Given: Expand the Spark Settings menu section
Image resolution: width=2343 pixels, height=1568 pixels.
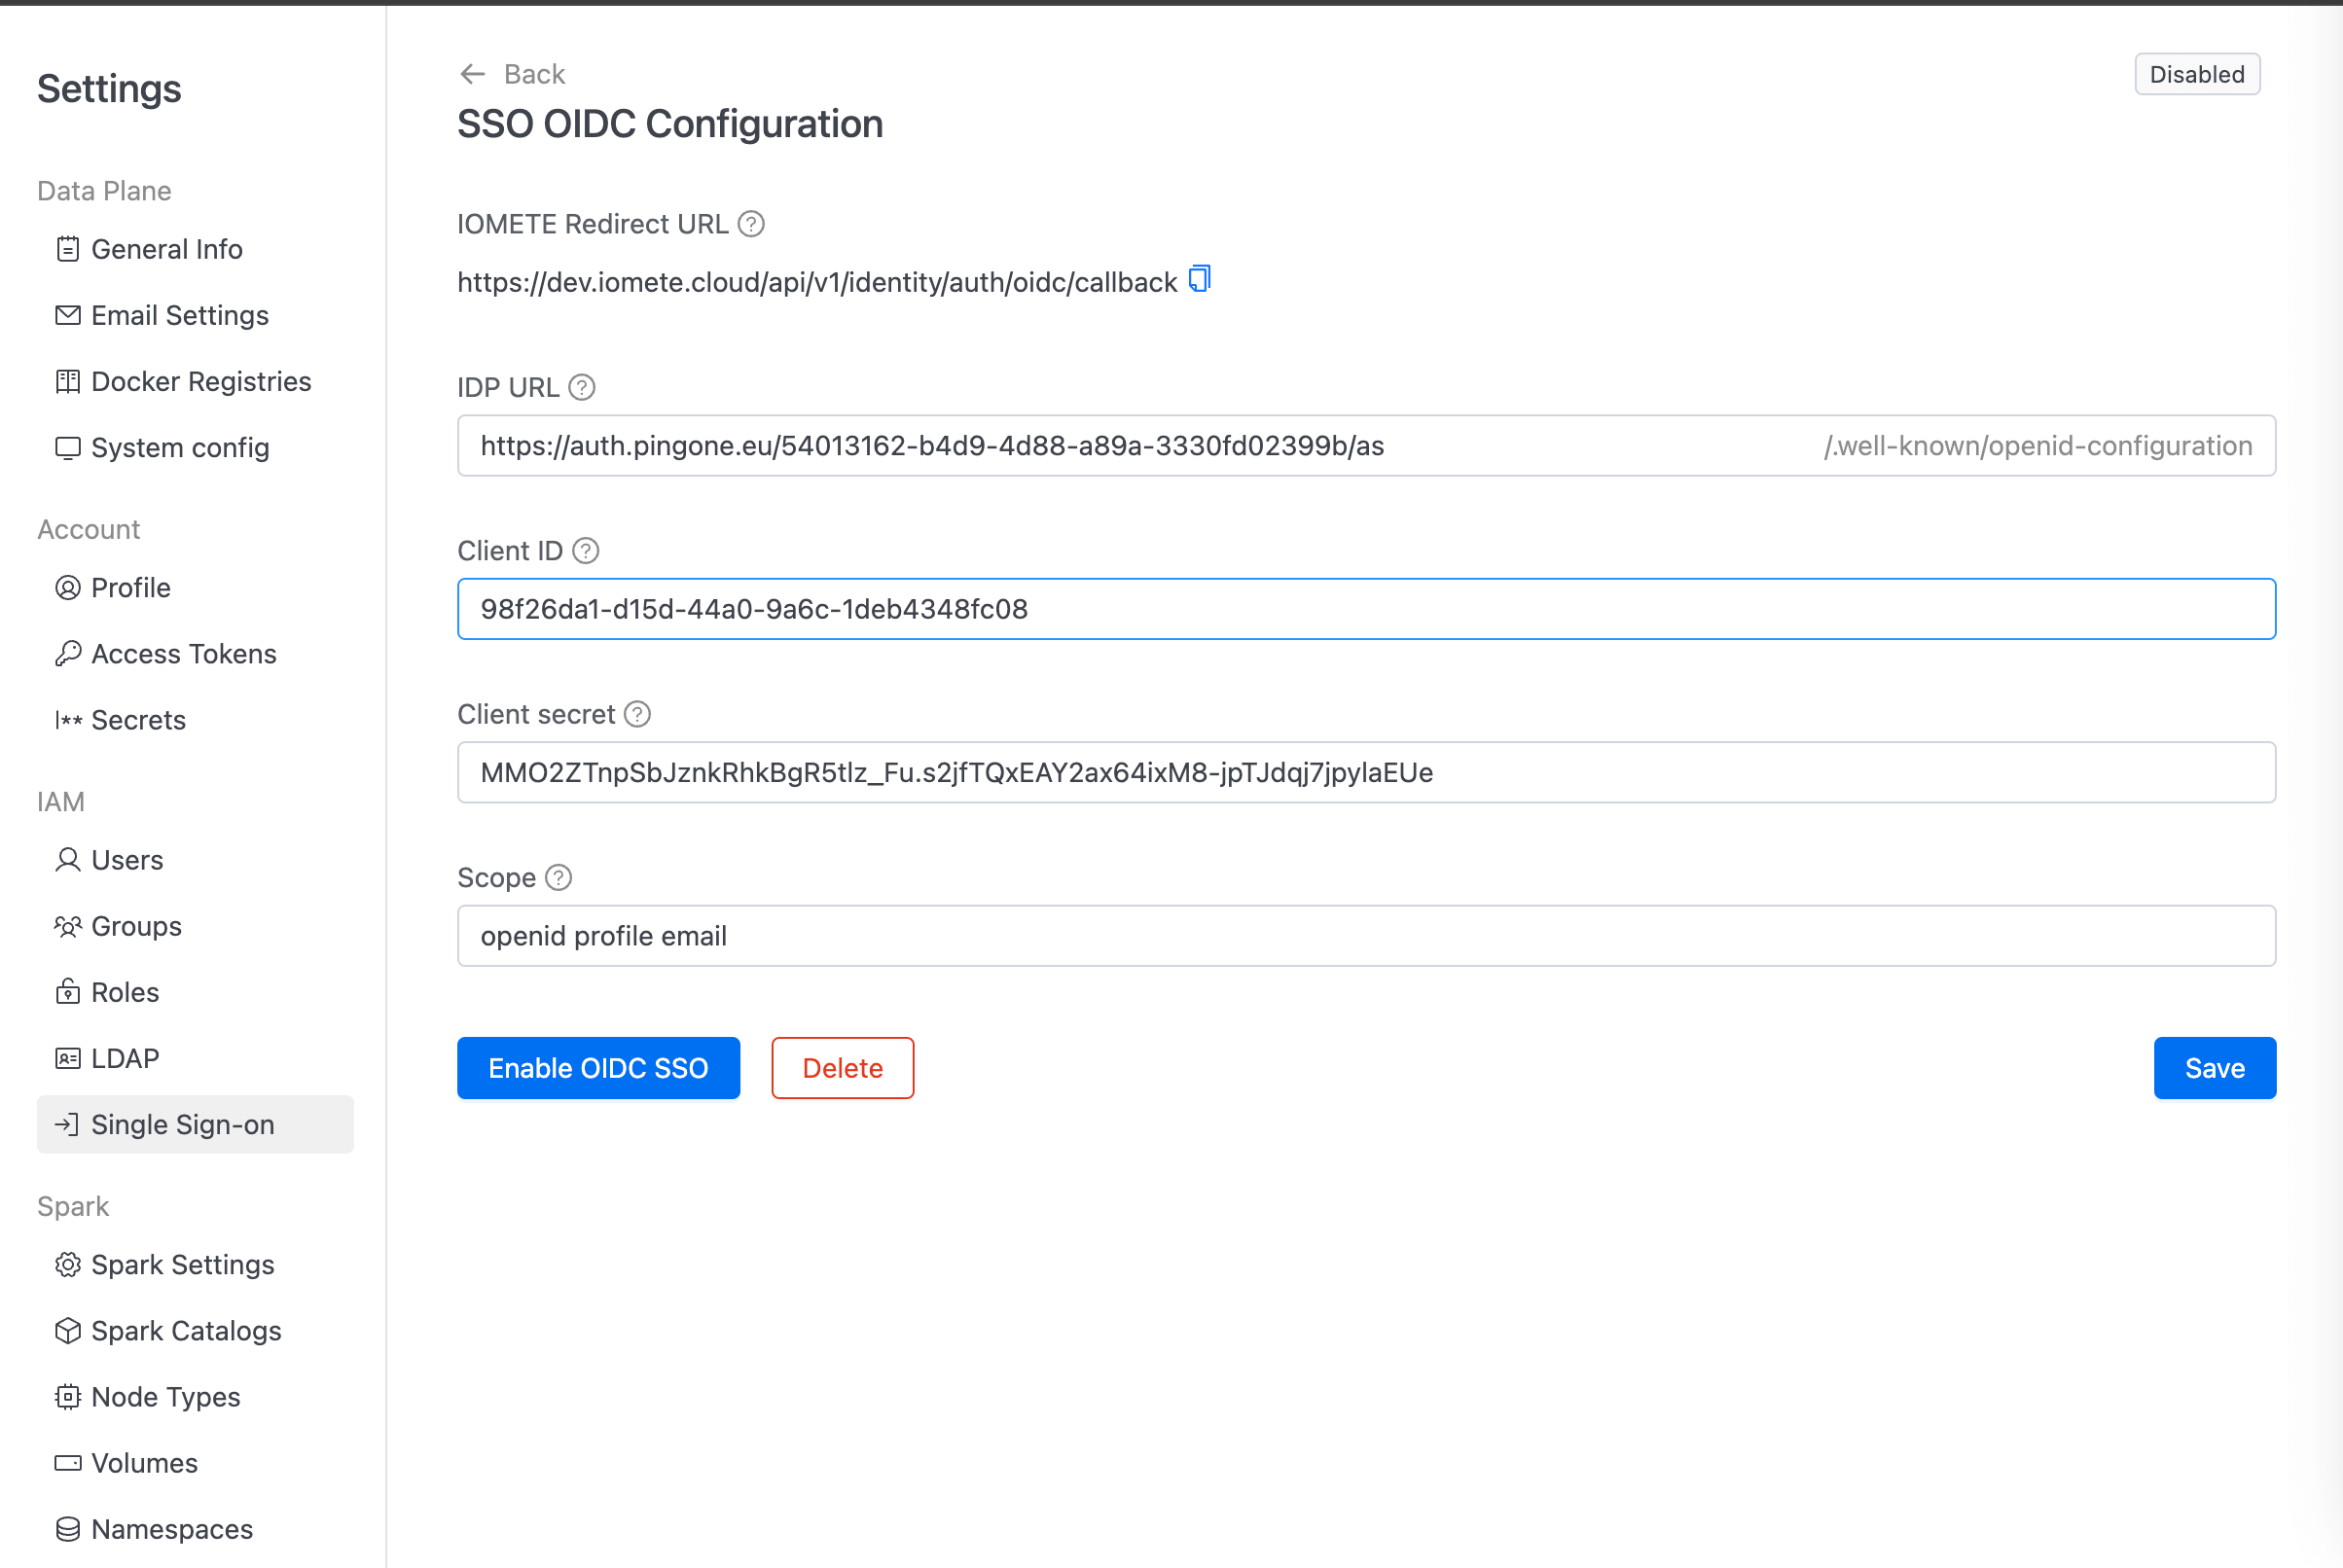Looking at the screenshot, I should point(182,1264).
